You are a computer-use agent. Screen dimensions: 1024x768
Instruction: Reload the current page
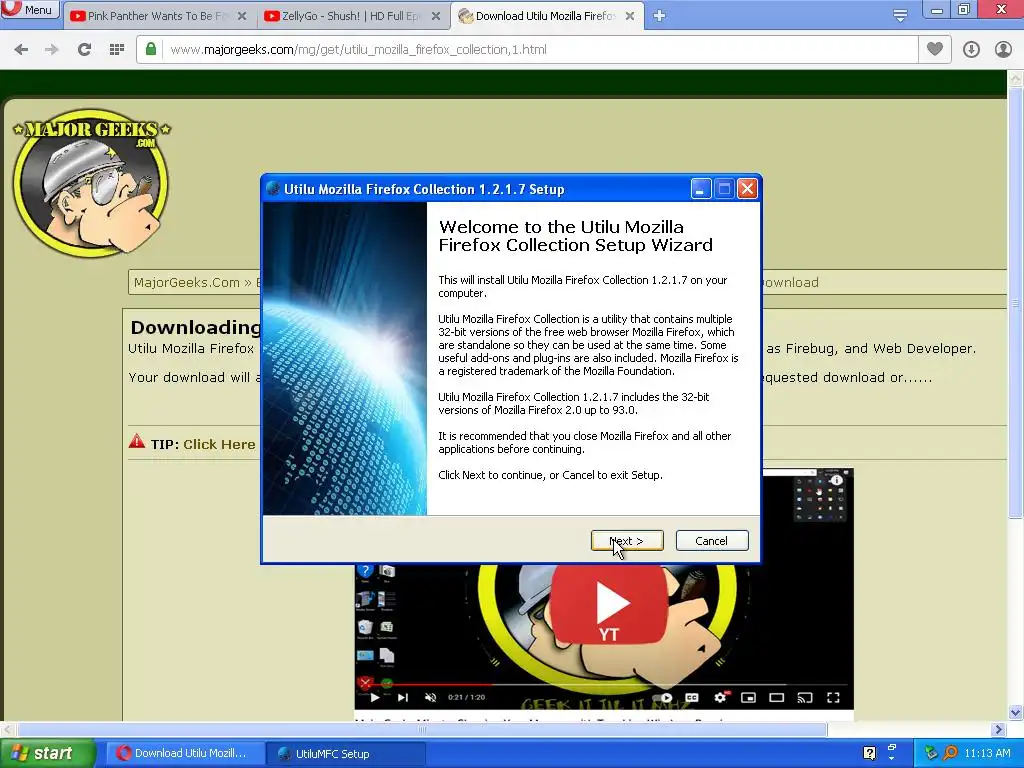click(x=84, y=50)
